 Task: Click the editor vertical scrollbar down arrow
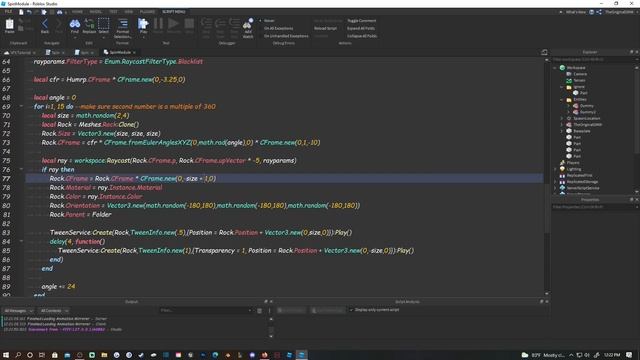[547, 293]
